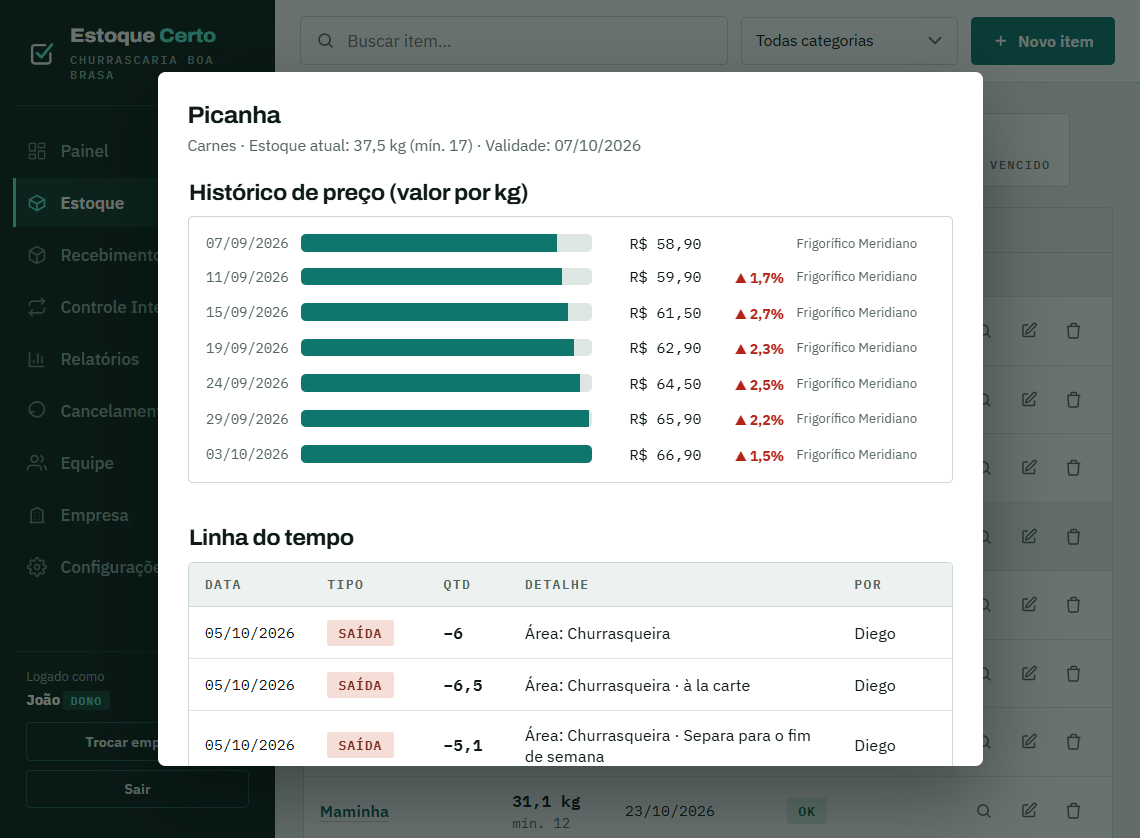Click the Maminha quantity 31,1 kg
This screenshot has height=838, width=1140.
tap(546, 802)
